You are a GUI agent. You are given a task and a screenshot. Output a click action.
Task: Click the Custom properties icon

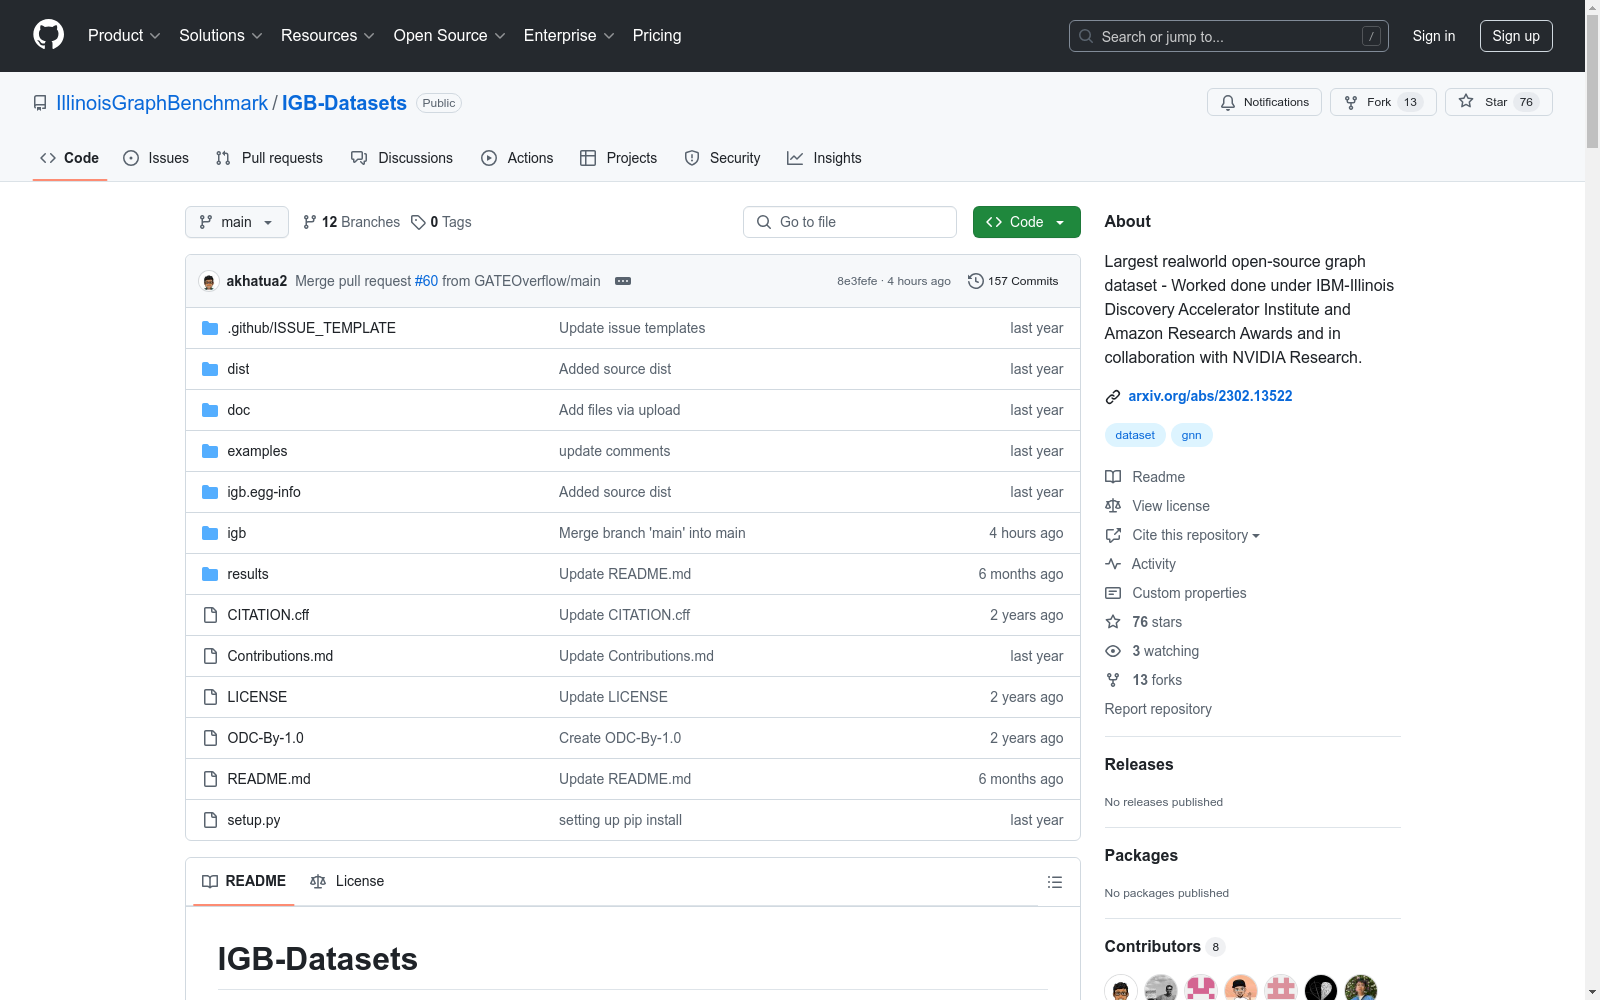[1113, 593]
